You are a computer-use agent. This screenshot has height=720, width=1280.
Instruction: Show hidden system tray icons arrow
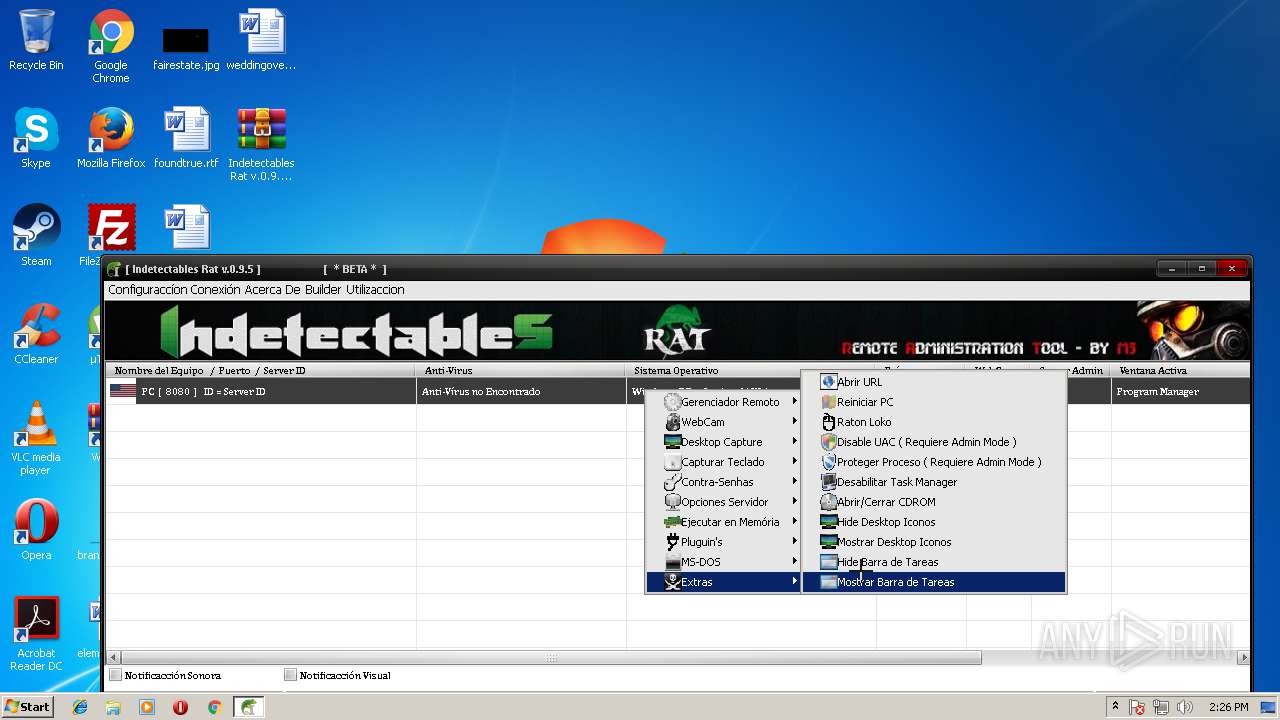(1115, 707)
